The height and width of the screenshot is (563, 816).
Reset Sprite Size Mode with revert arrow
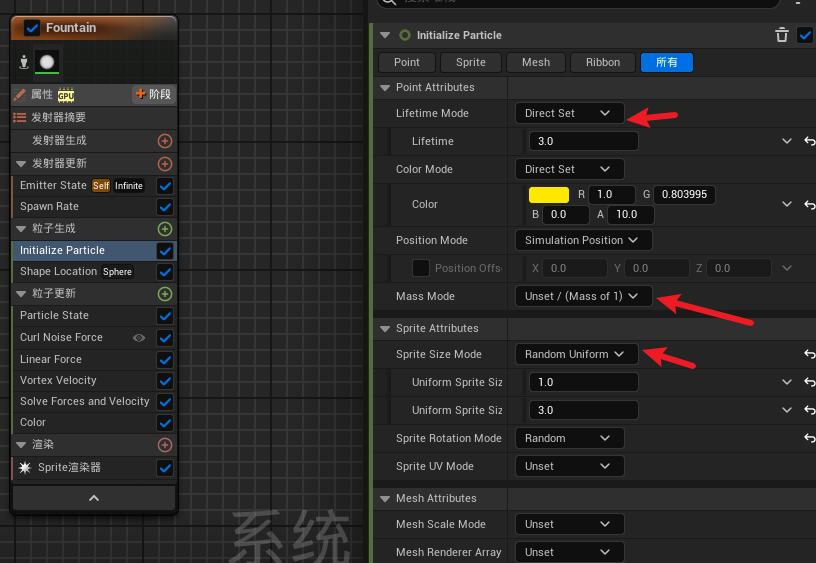pyautogui.click(x=809, y=354)
